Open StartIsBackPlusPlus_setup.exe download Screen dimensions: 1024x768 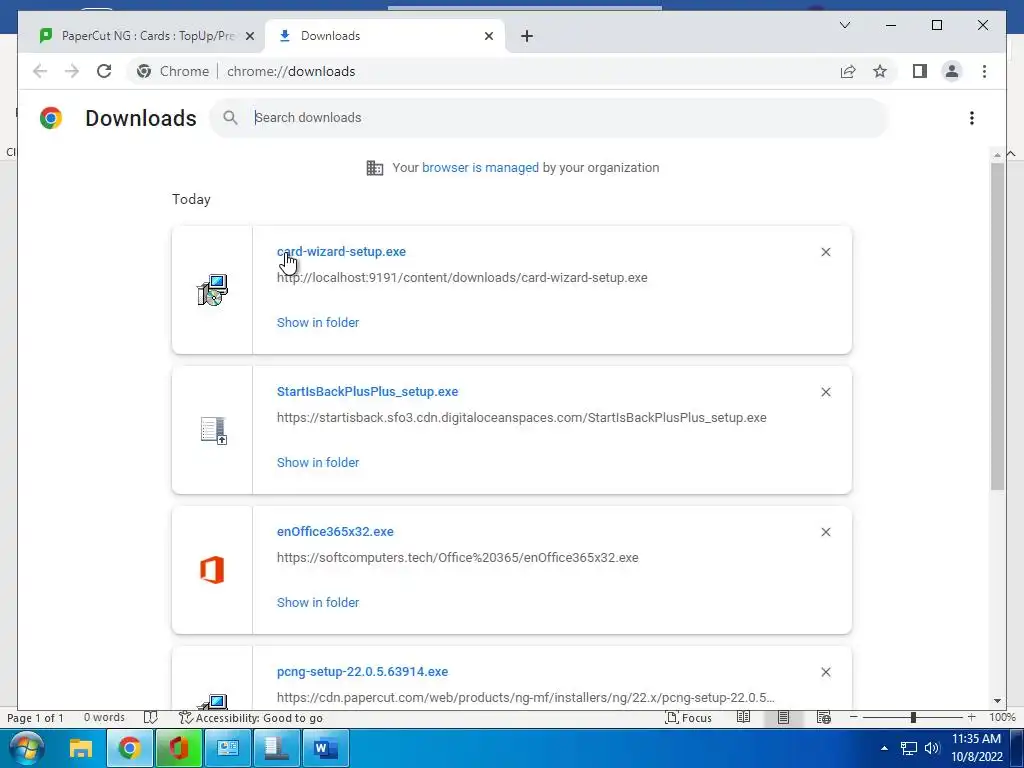click(x=367, y=392)
